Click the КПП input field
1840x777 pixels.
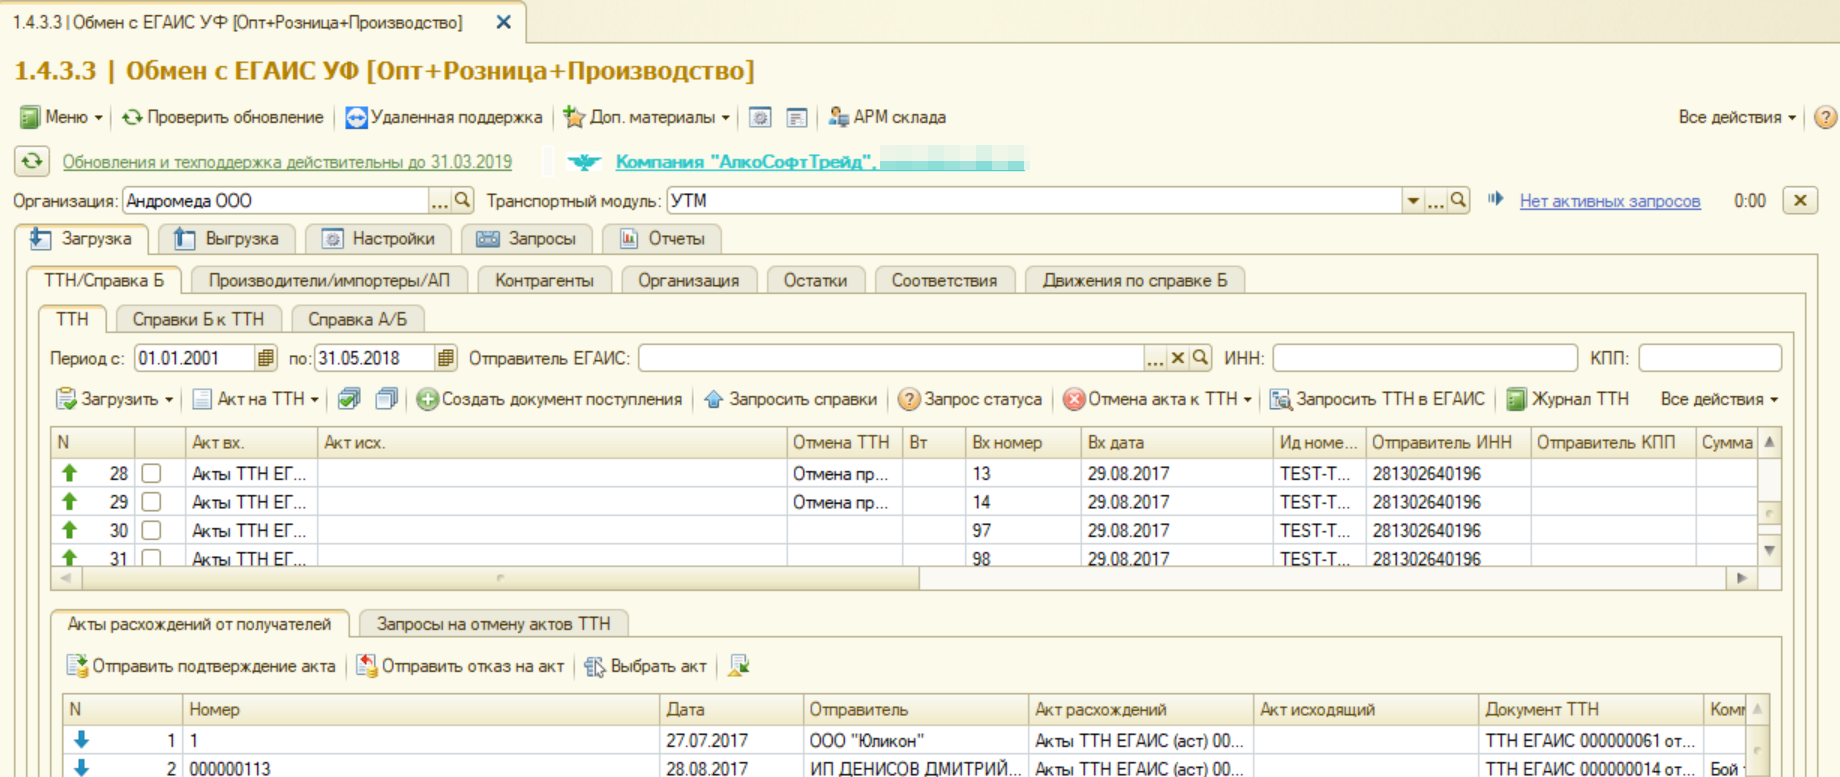(1710, 358)
